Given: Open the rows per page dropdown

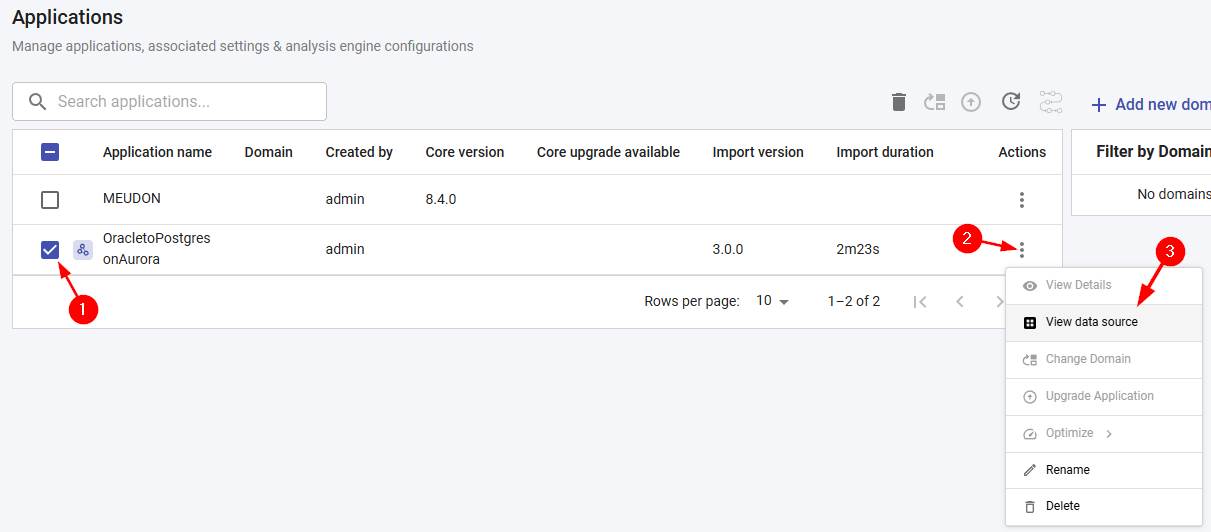Looking at the screenshot, I should tap(773, 301).
